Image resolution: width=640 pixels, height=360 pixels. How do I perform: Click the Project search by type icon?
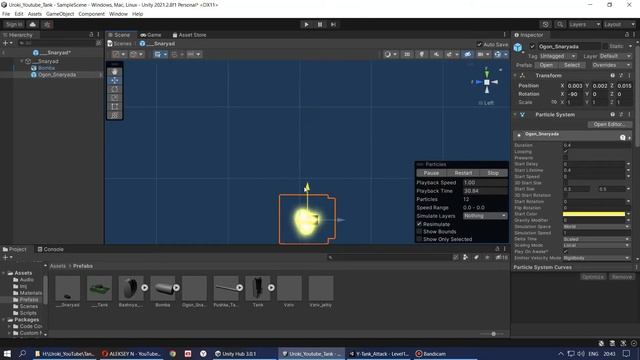[465, 257]
